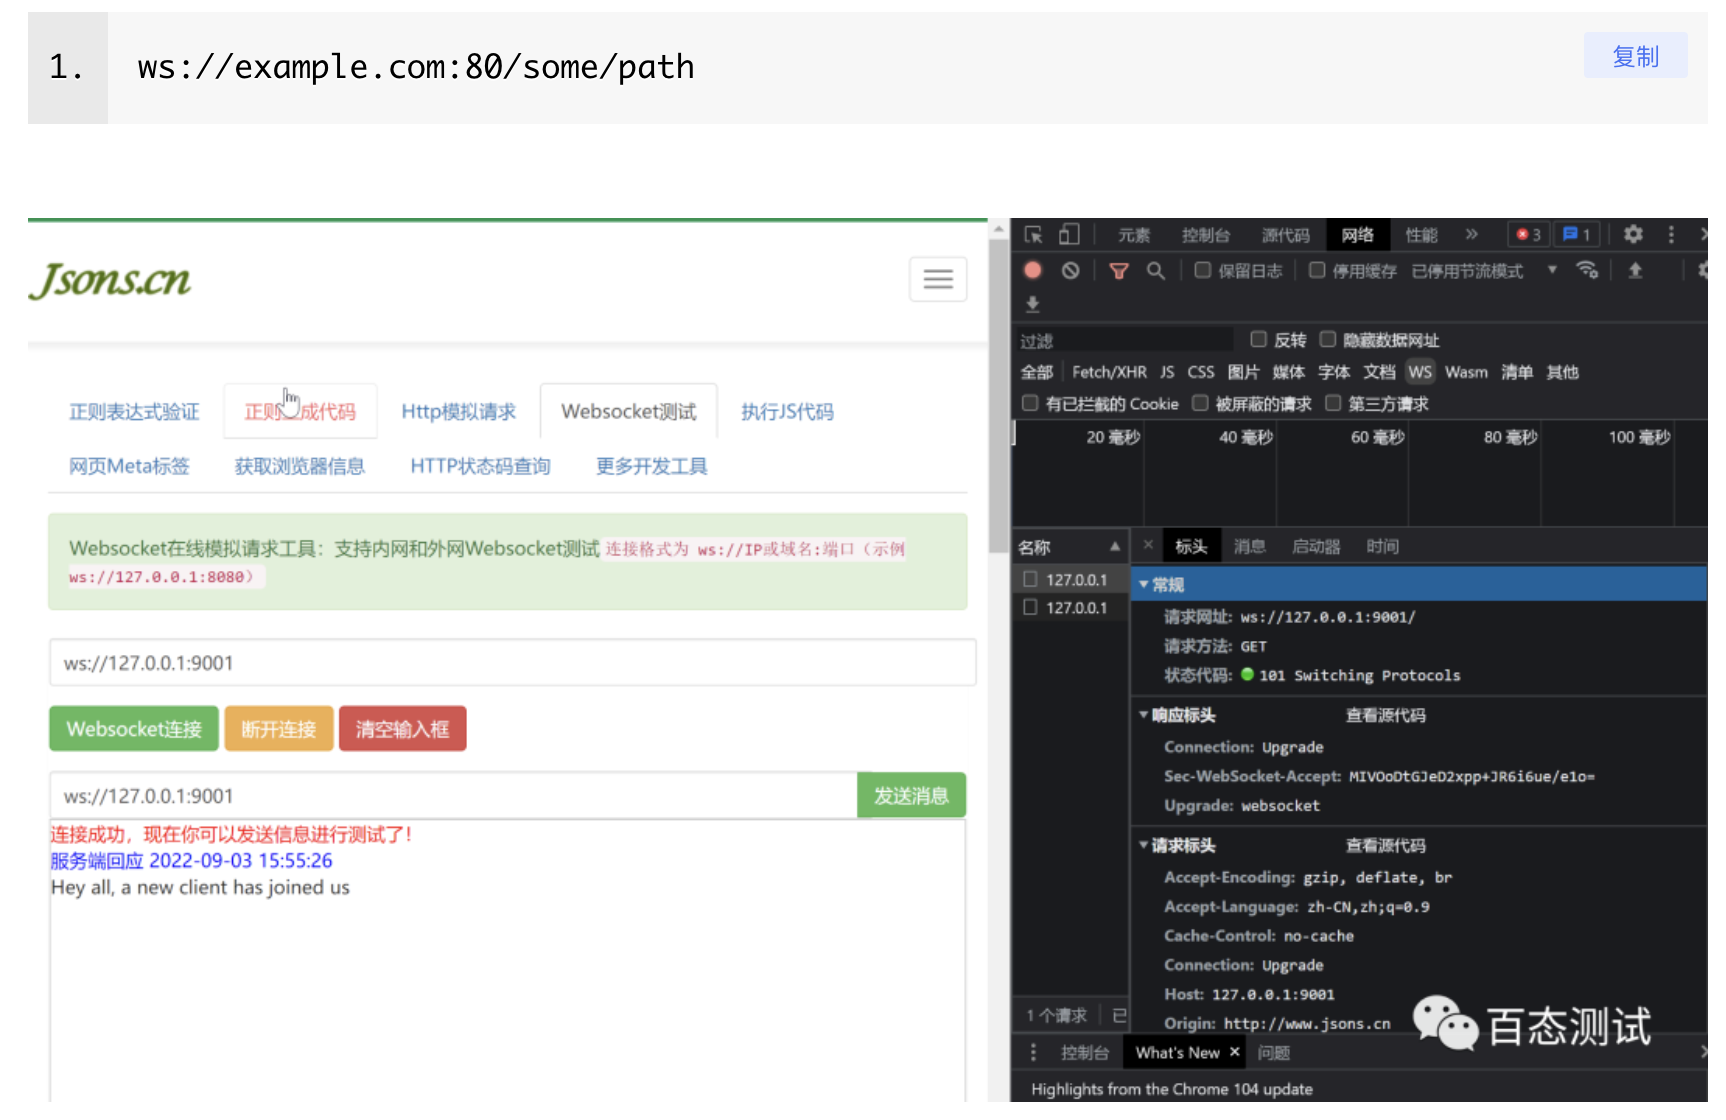This screenshot has width=1726, height=1120.
Task: Open the 正则表达式验证 link
Action: [x=134, y=412]
